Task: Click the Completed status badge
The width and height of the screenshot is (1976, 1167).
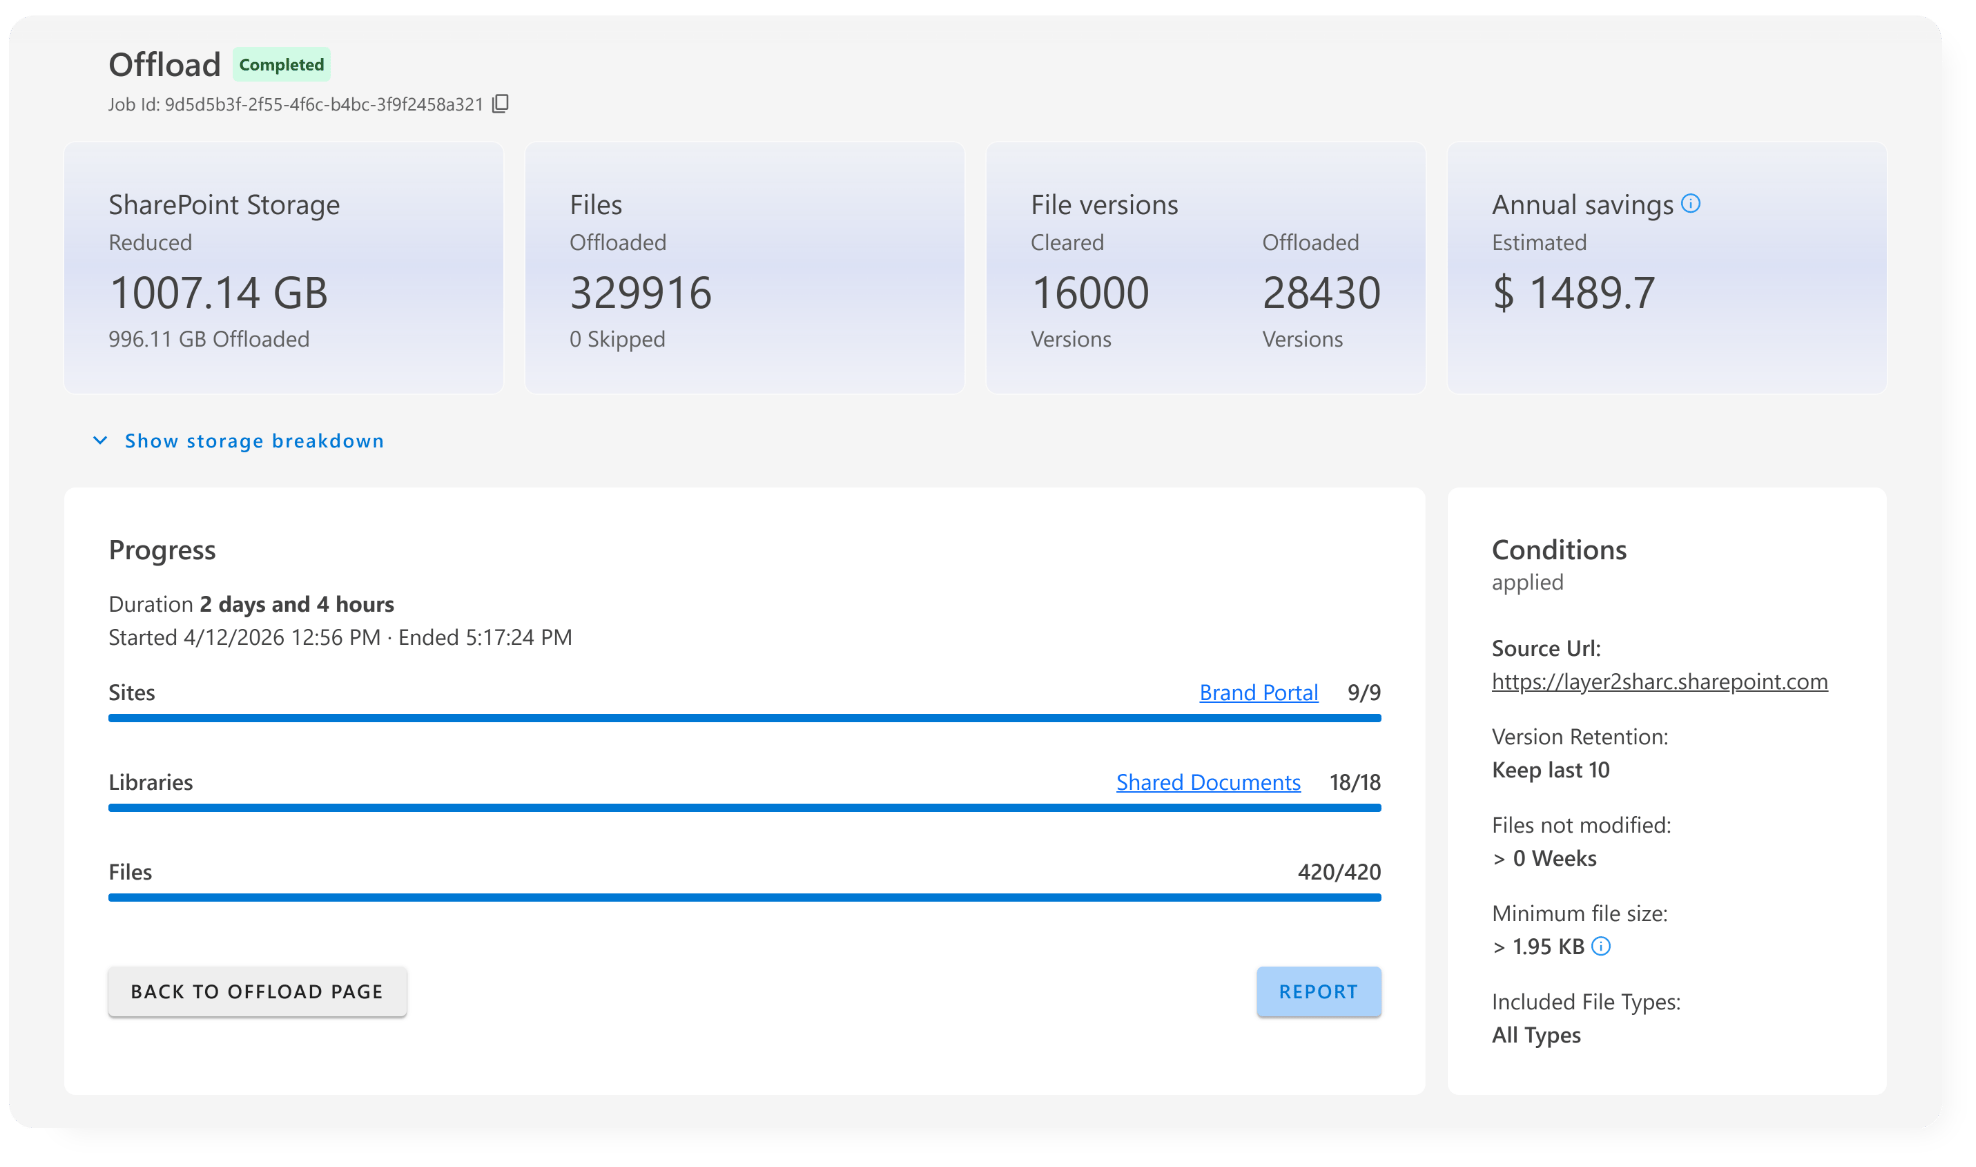Action: pos(282,65)
